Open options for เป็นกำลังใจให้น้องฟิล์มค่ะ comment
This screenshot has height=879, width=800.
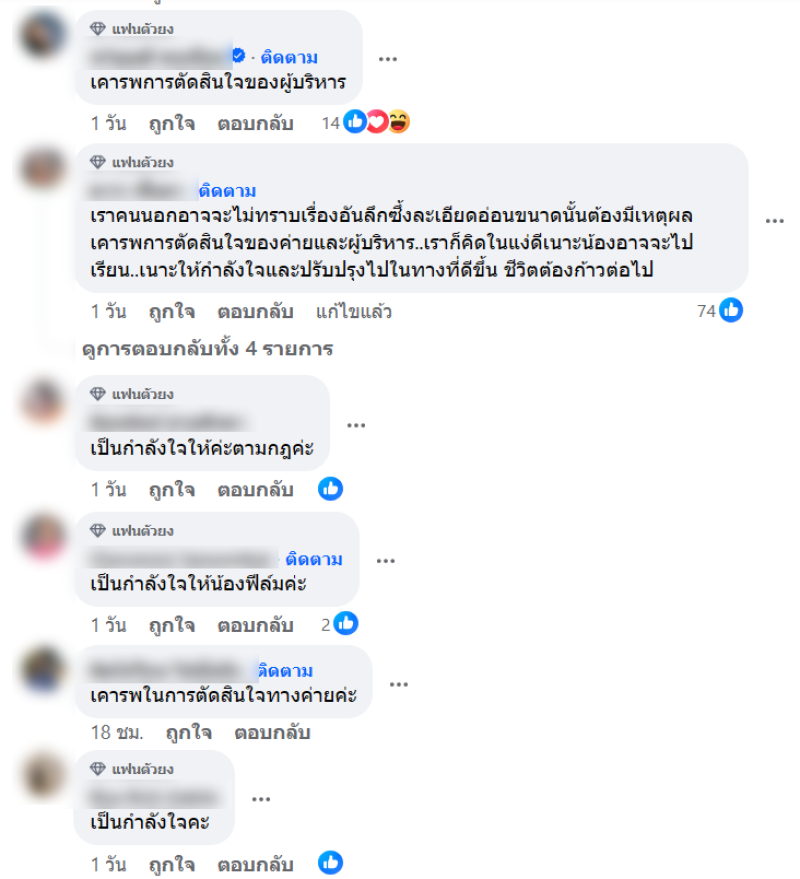386,561
